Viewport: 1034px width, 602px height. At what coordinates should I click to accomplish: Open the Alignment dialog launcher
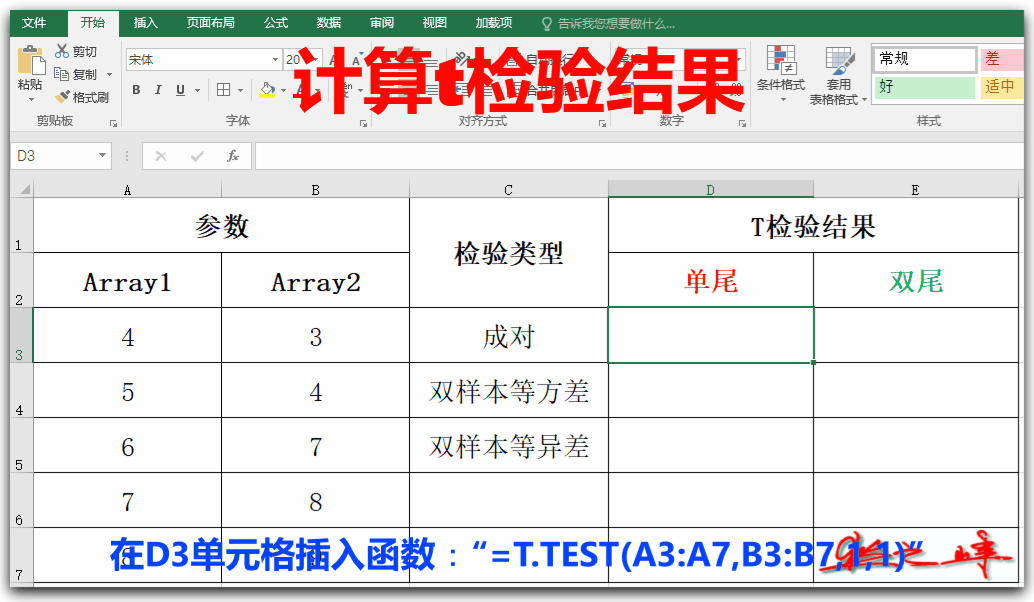point(602,123)
